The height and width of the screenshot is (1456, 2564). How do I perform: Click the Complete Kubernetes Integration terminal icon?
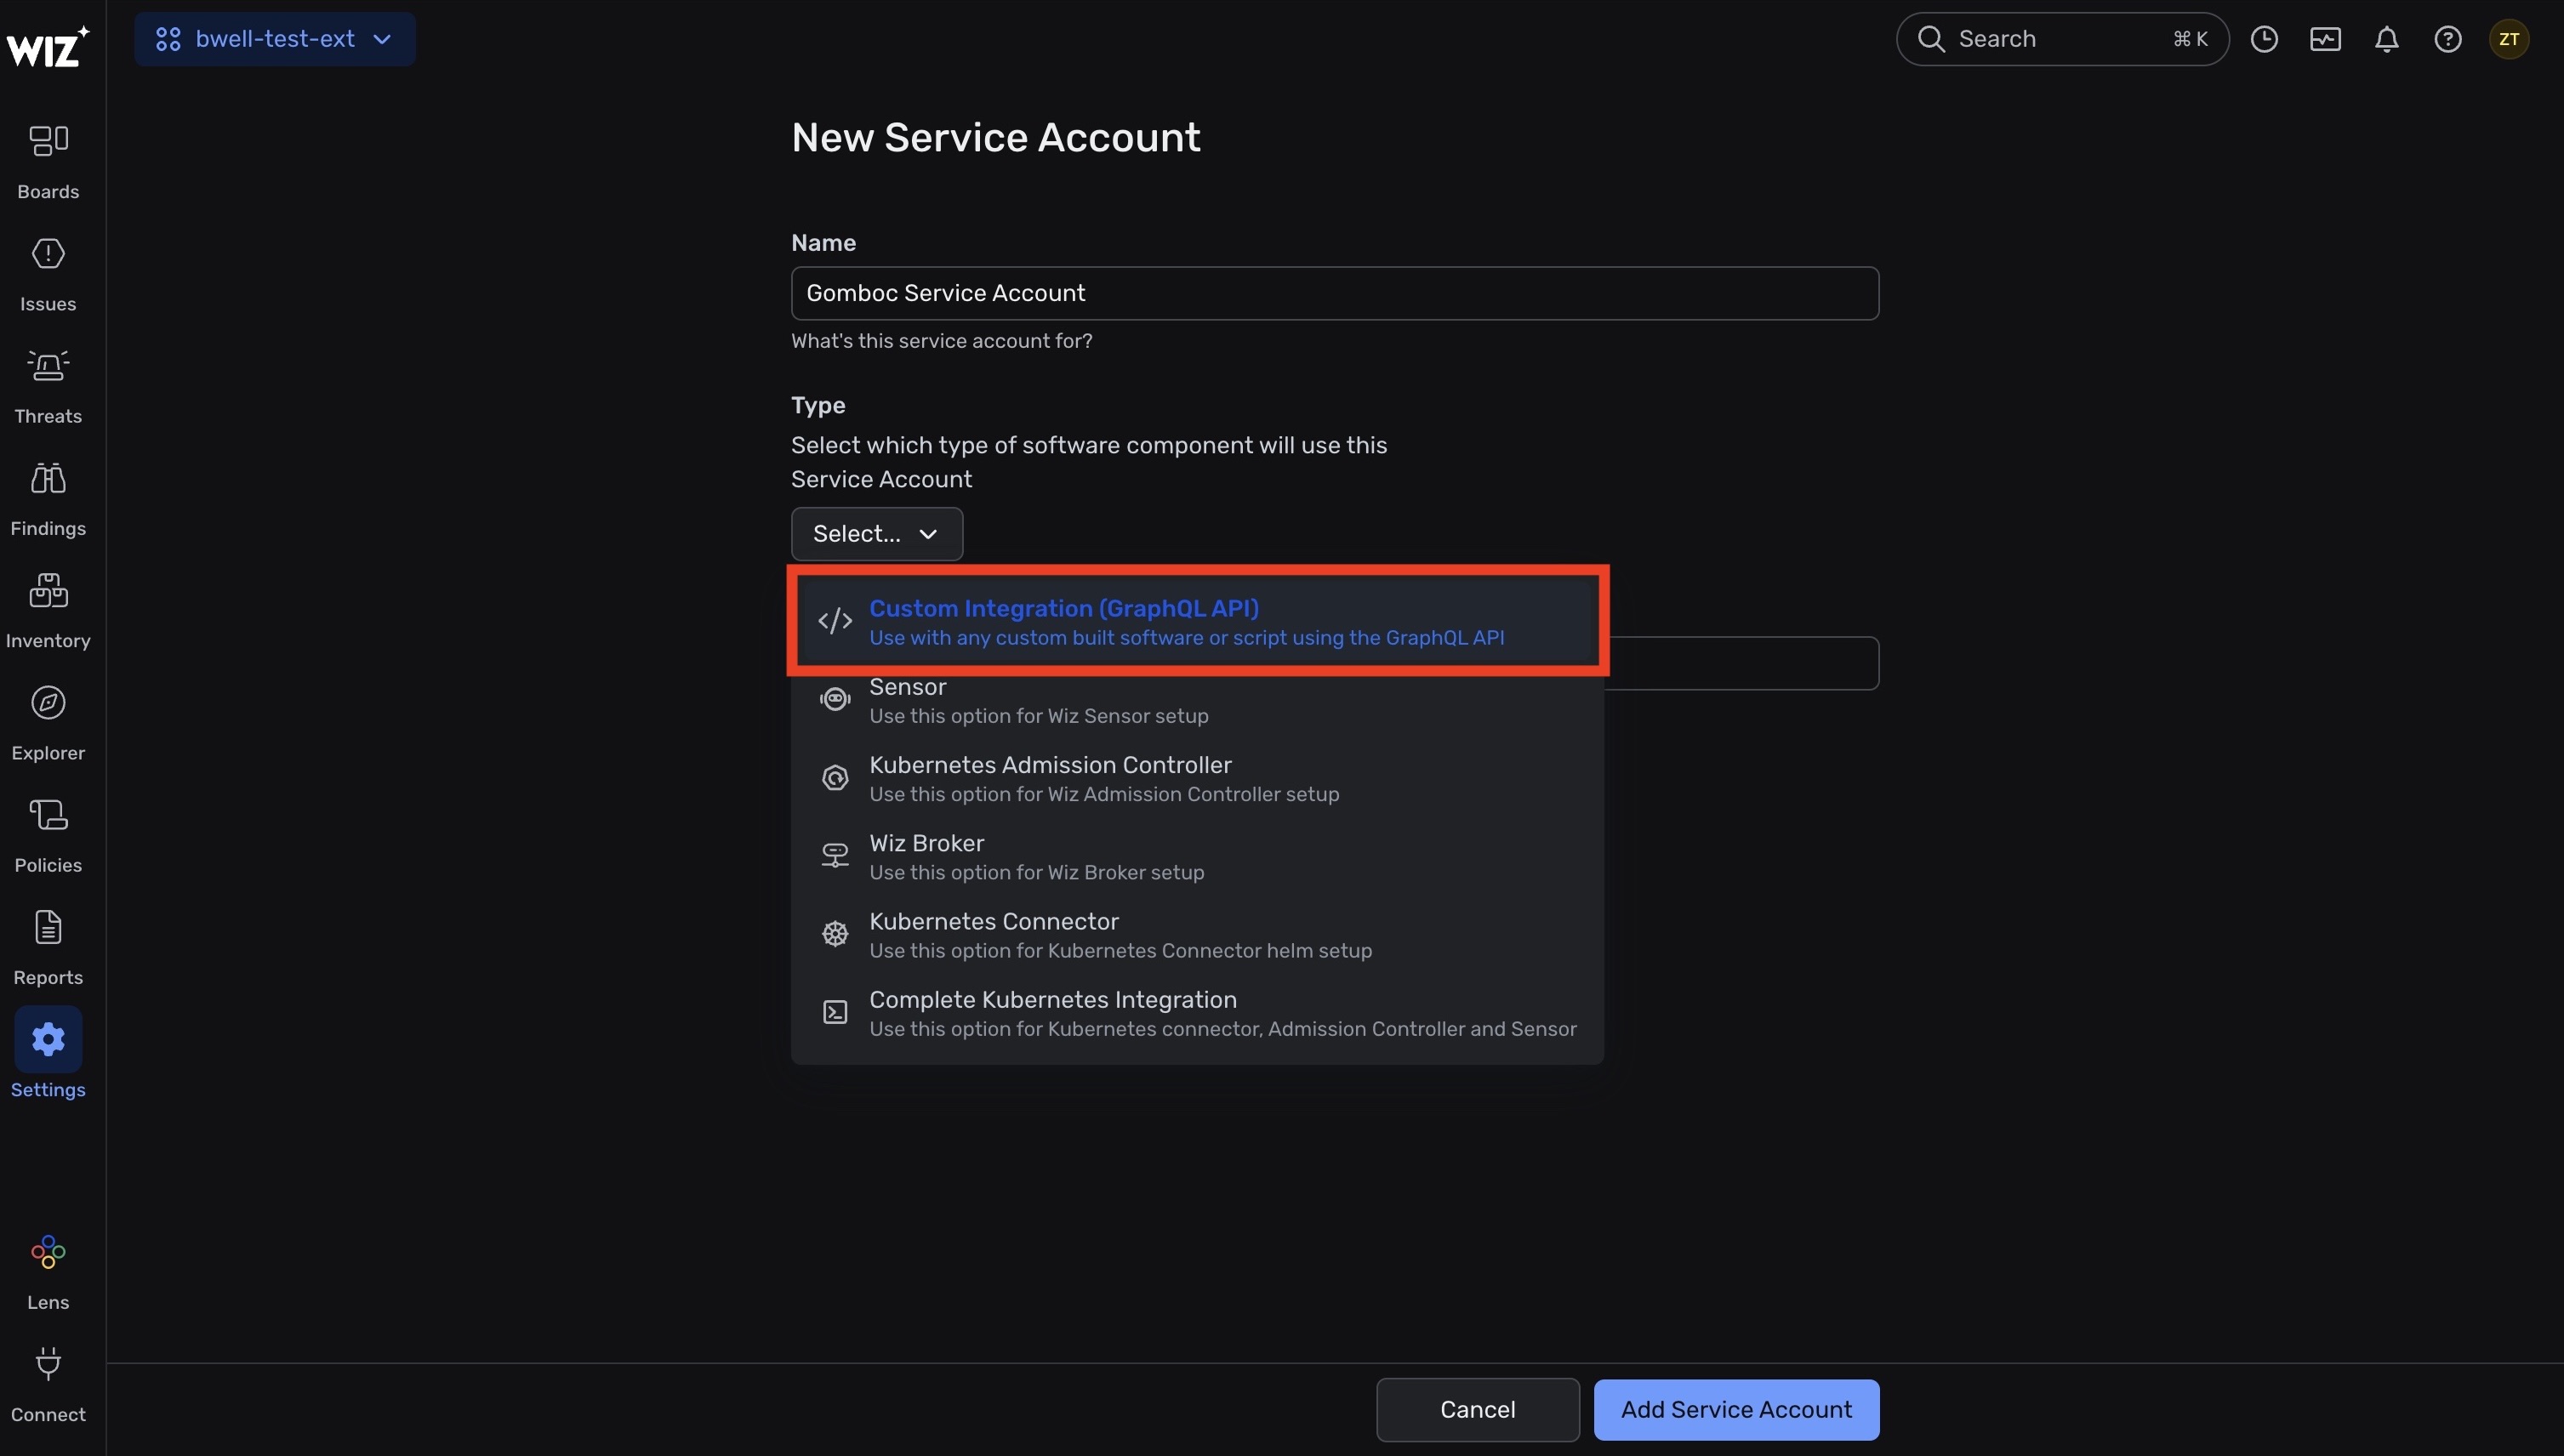point(835,1012)
